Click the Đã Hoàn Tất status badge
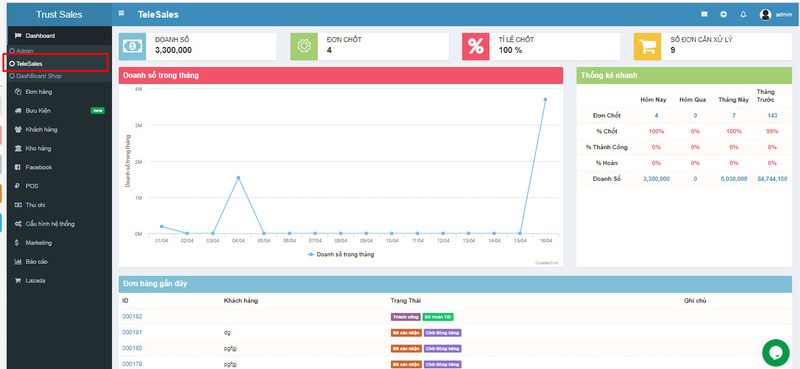 point(438,317)
